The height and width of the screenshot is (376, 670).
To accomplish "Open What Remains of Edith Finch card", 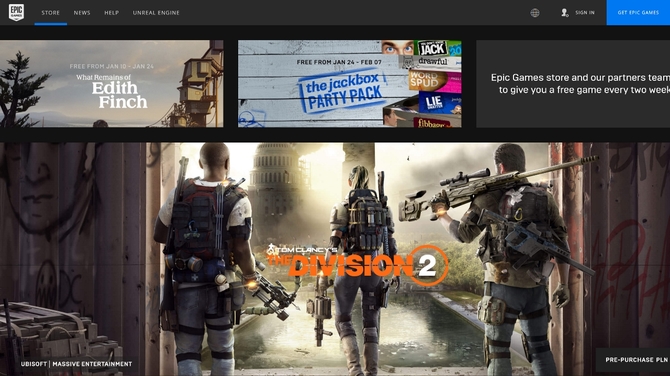I will [x=112, y=84].
